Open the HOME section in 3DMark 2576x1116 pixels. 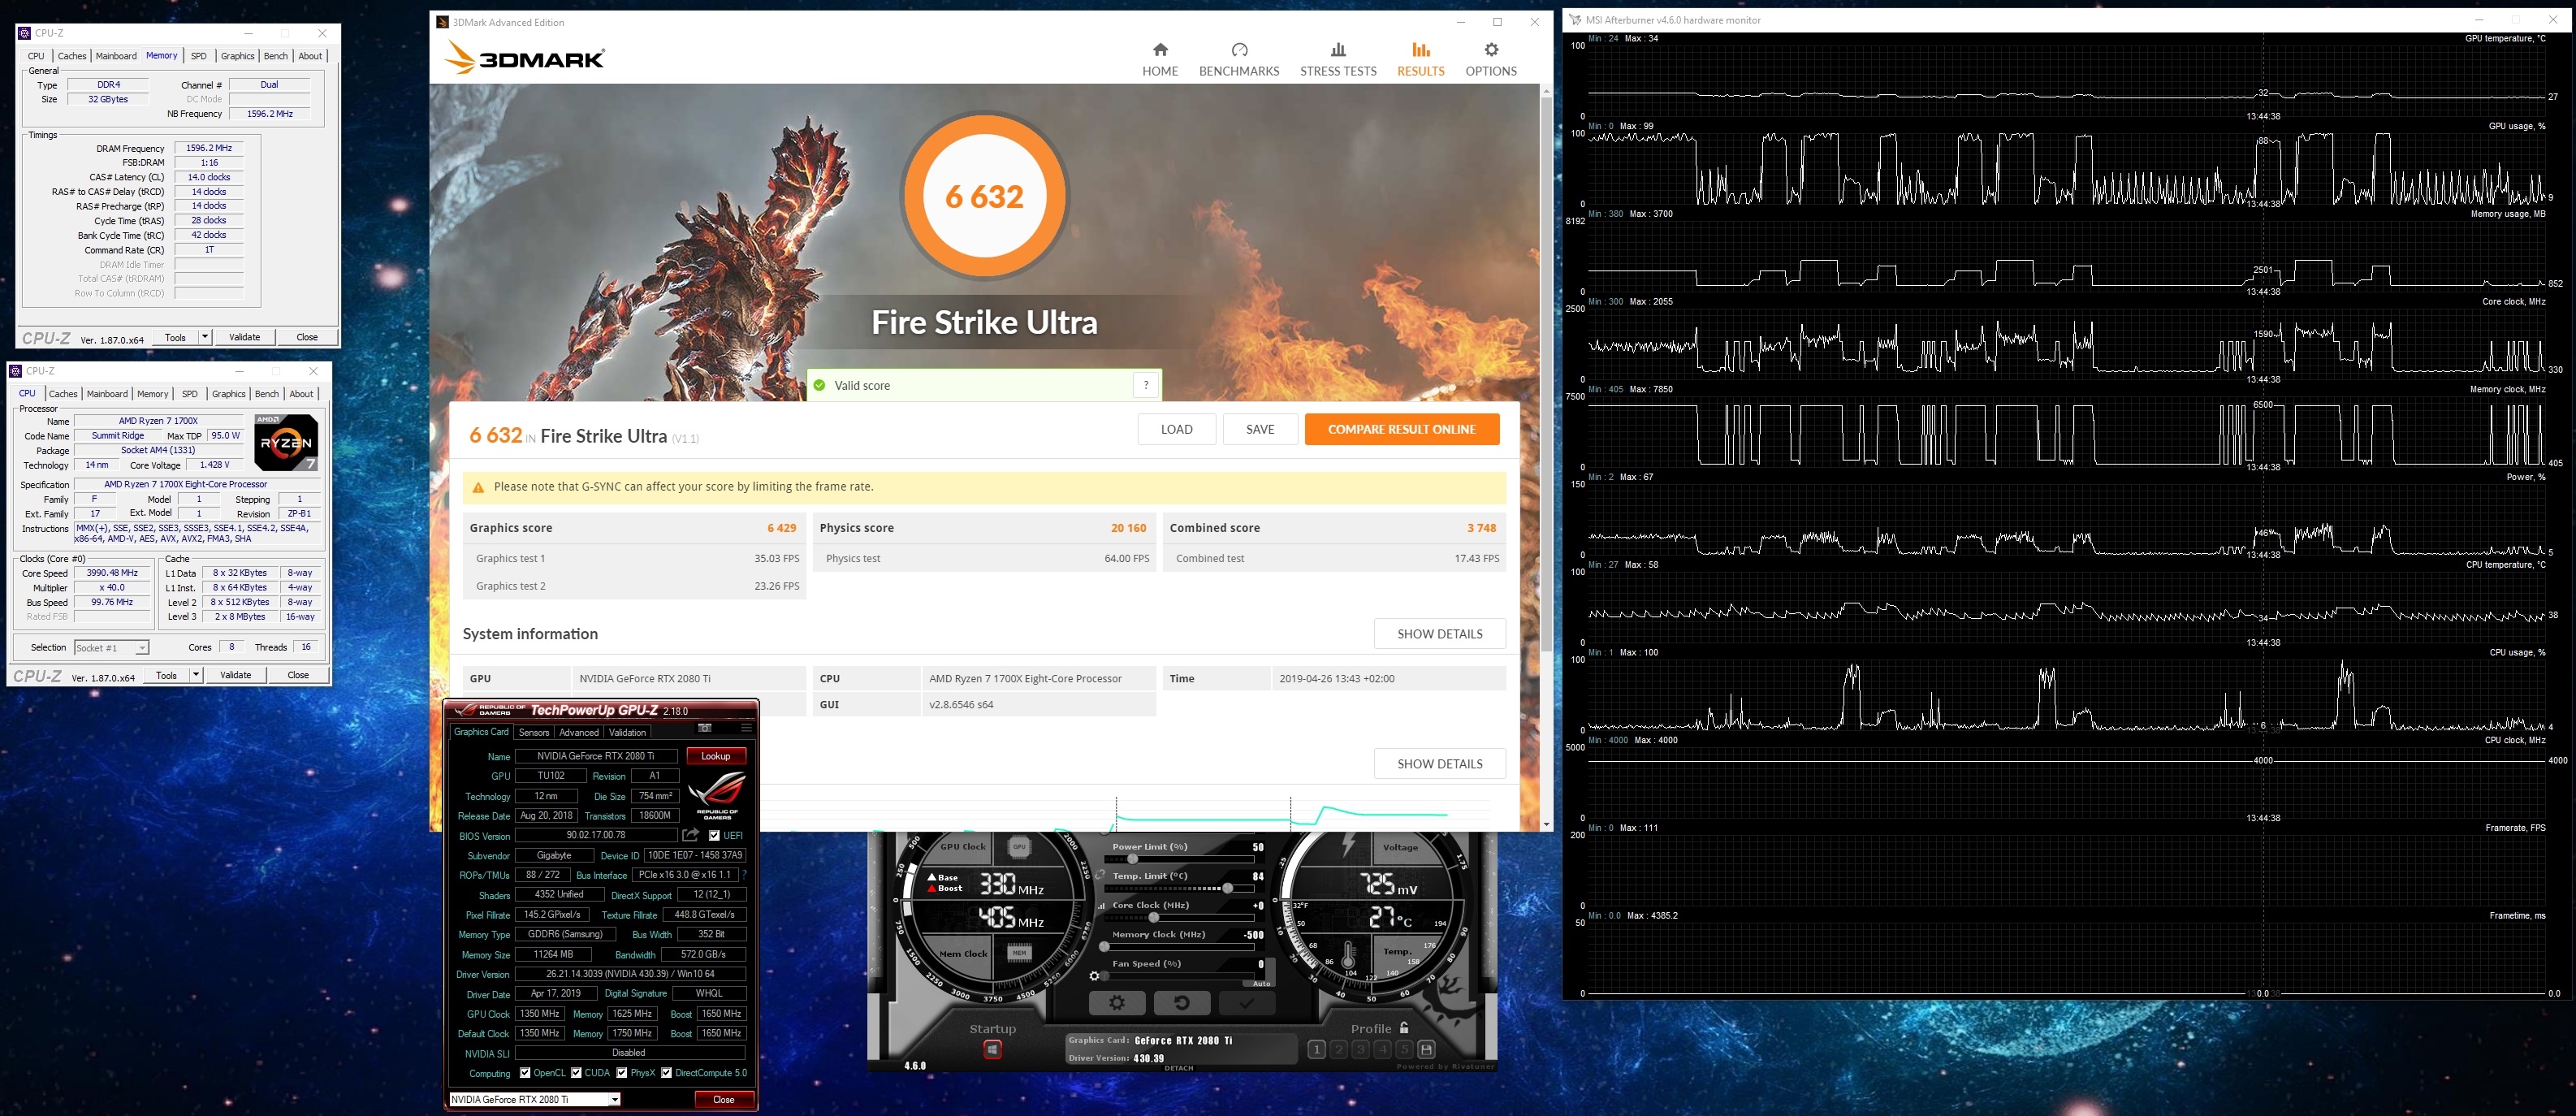pos(1160,59)
